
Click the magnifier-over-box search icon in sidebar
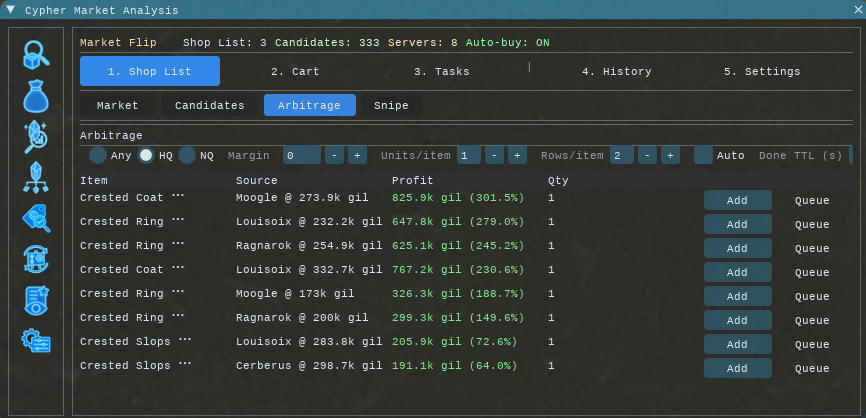point(36,54)
